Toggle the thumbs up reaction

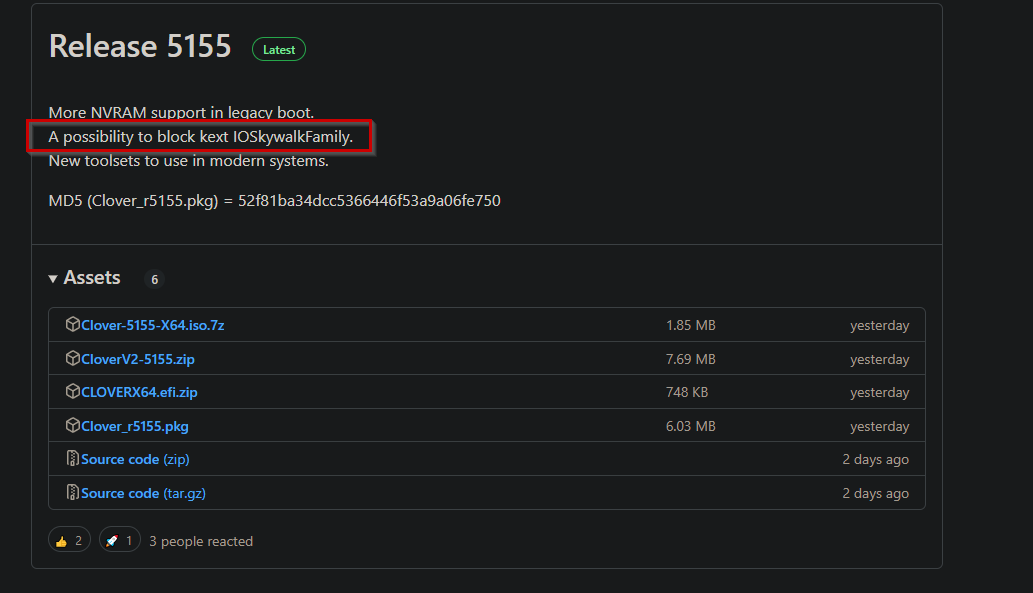(x=69, y=541)
